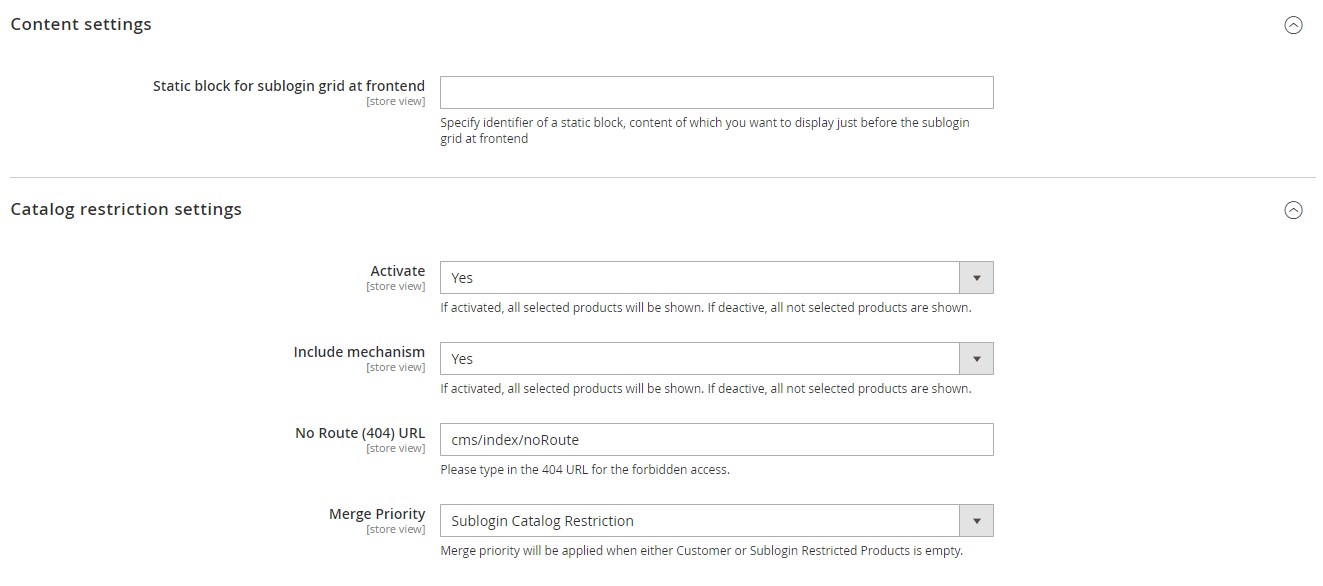Click the 404 URL forbidden access hint
This screenshot has height=586, width=1323.
tap(585, 469)
